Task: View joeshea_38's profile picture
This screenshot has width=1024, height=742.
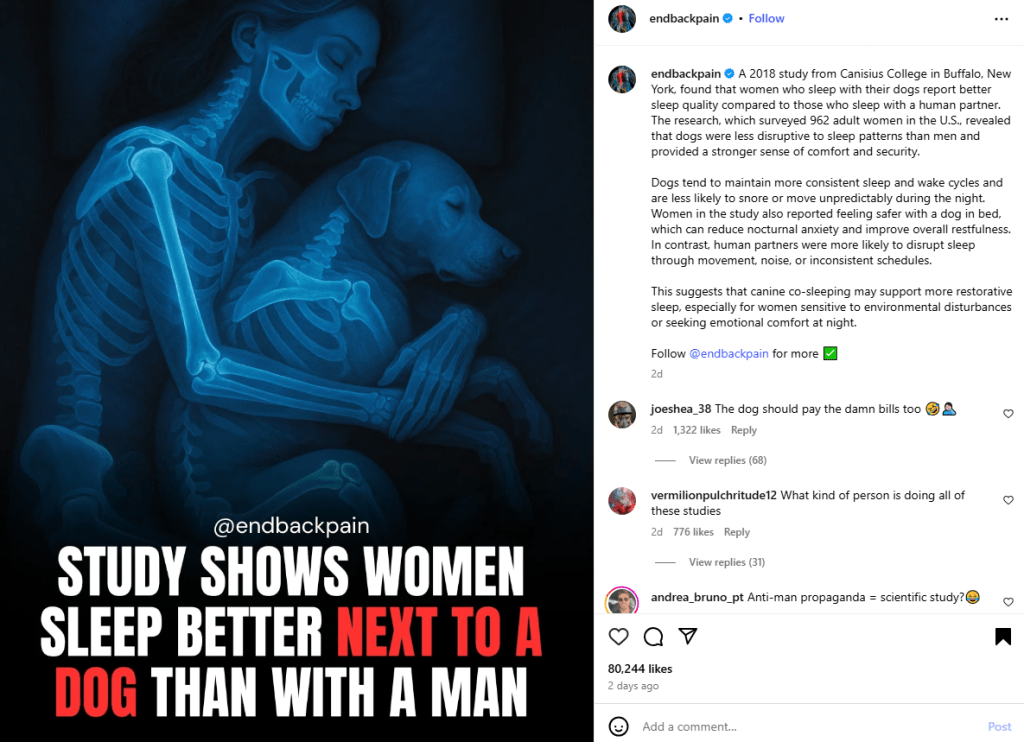Action: pos(622,415)
